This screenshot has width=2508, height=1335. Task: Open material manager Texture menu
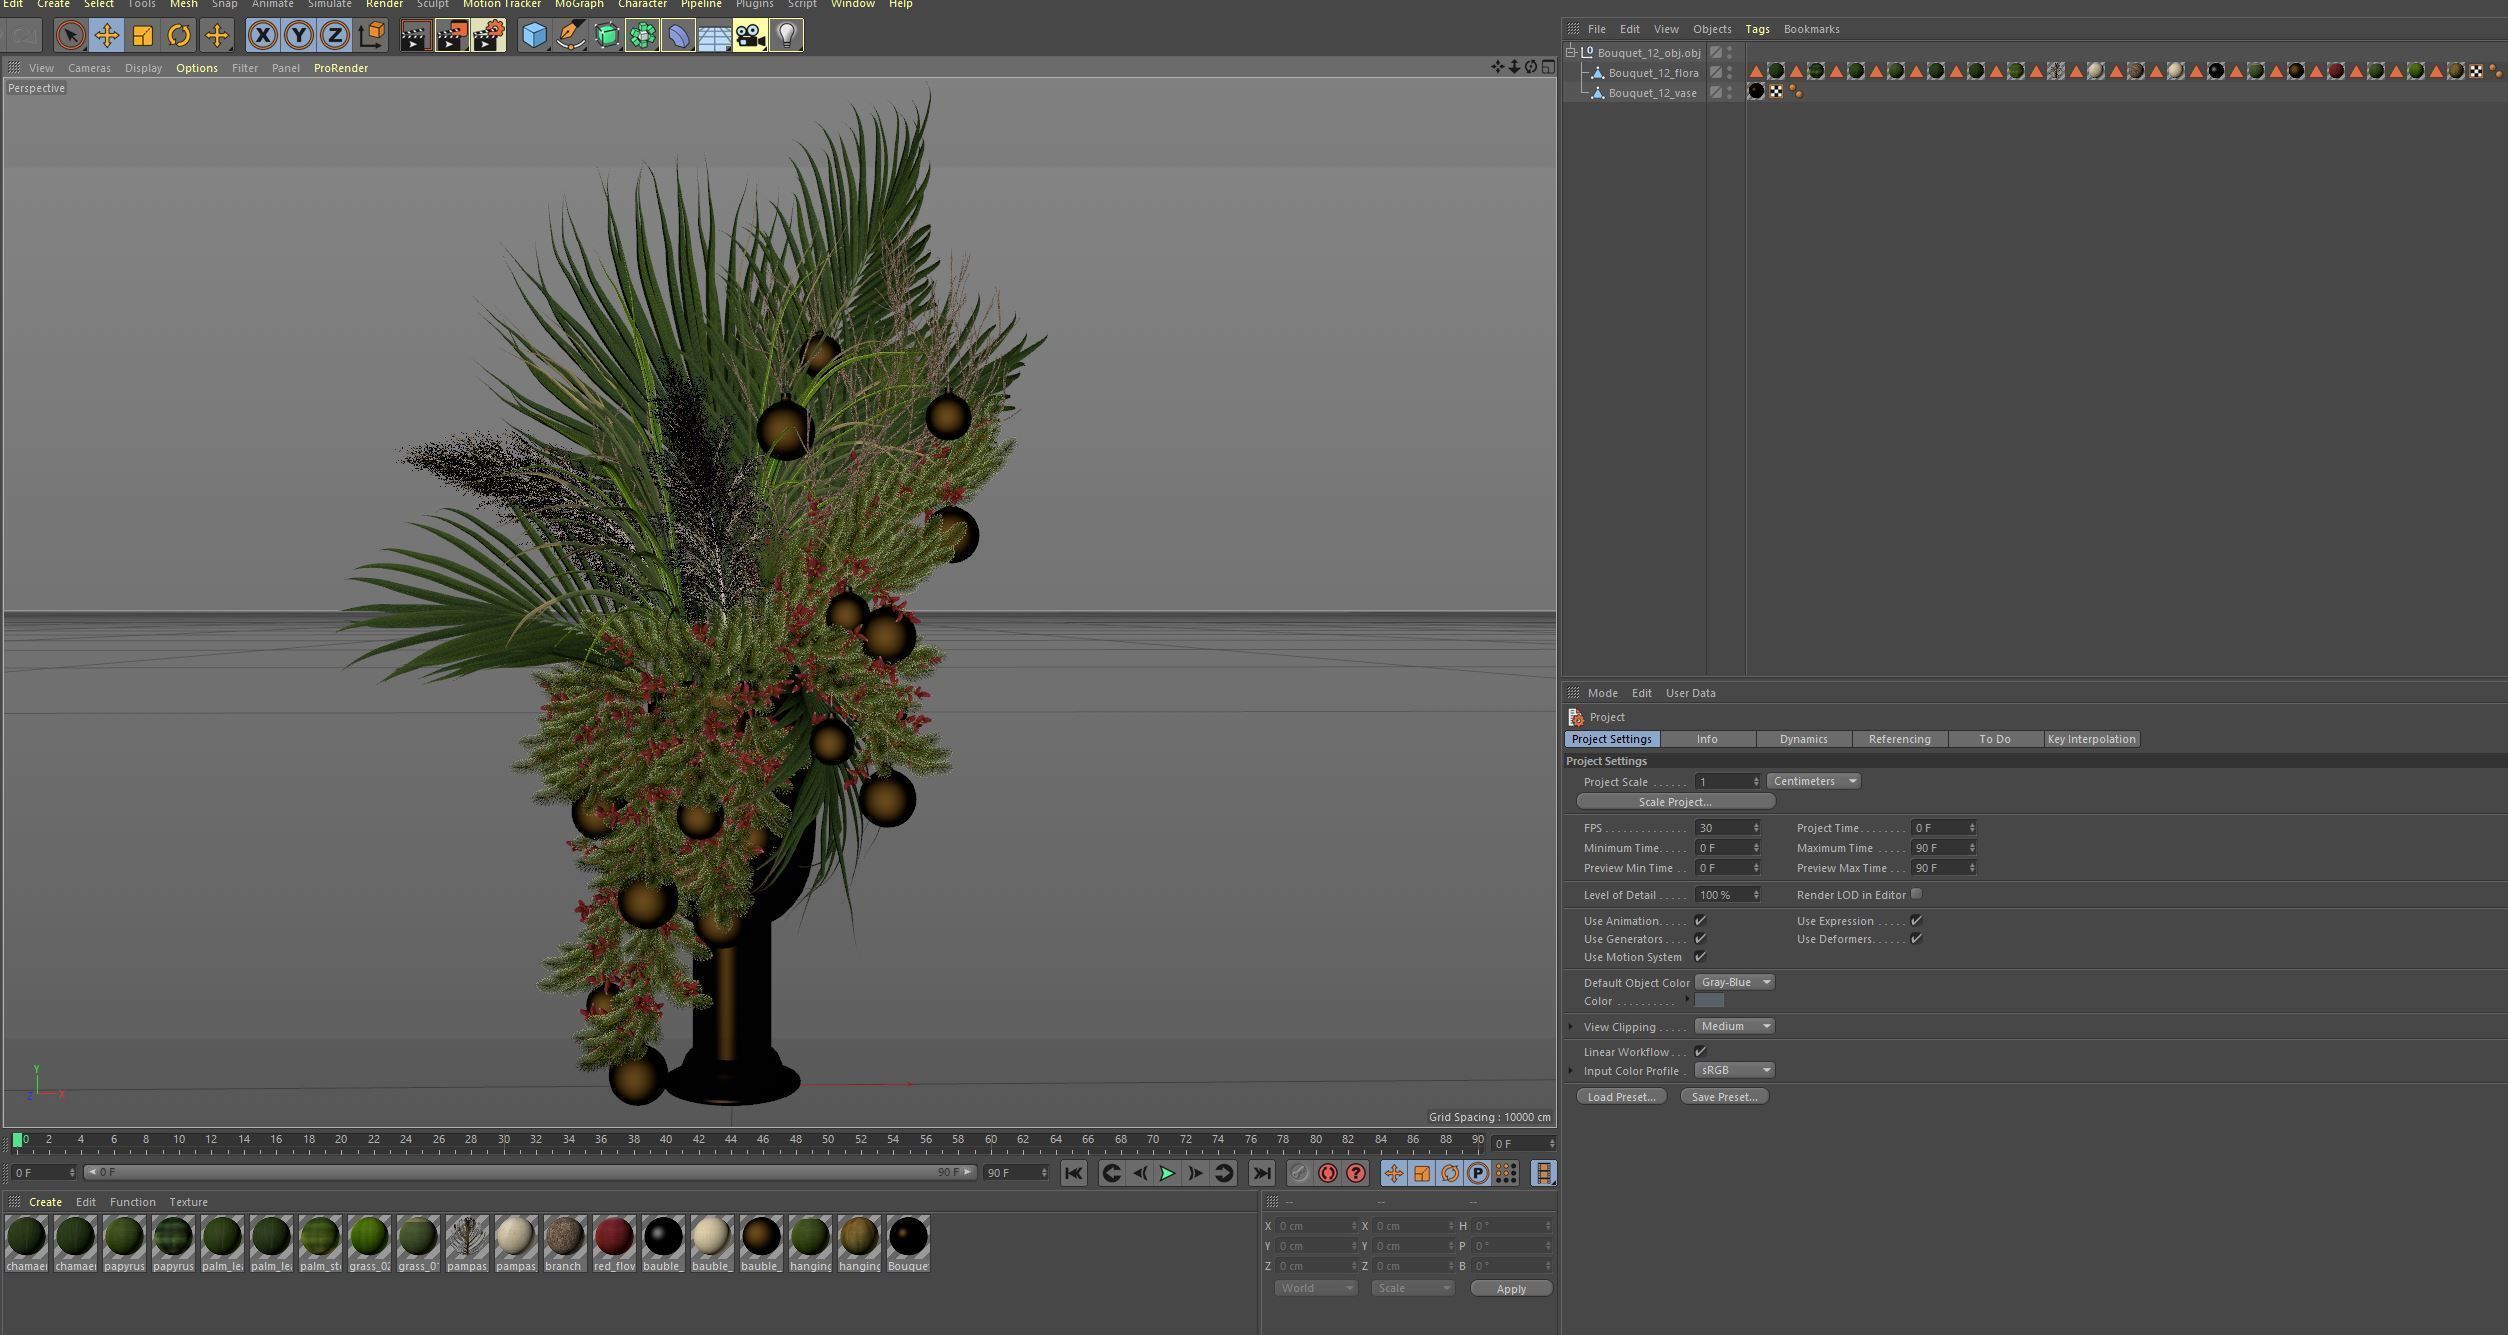coord(188,1202)
